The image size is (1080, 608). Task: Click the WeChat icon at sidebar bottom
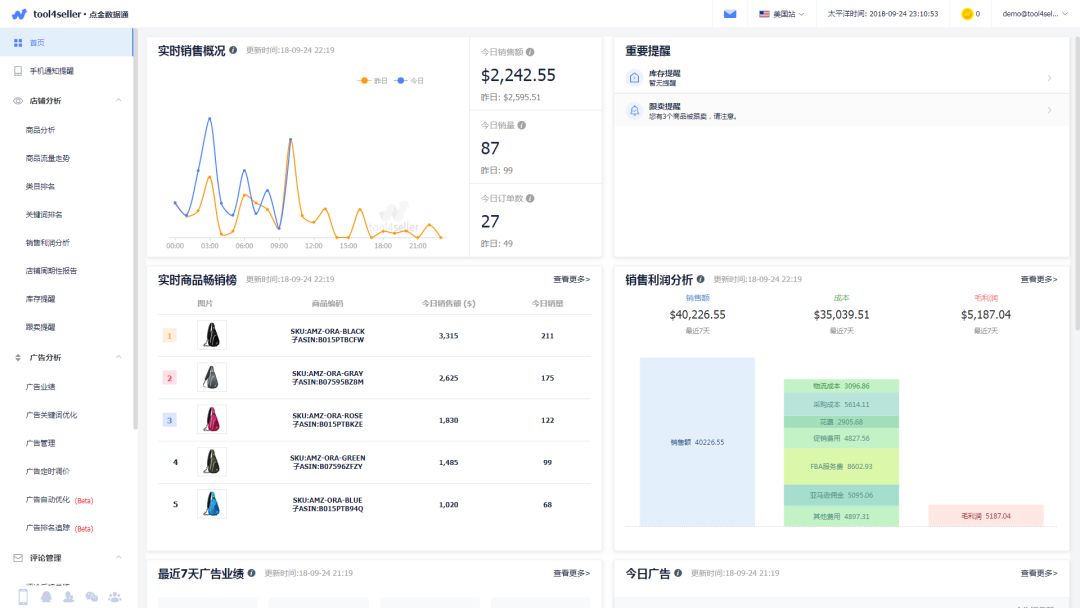coord(92,597)
